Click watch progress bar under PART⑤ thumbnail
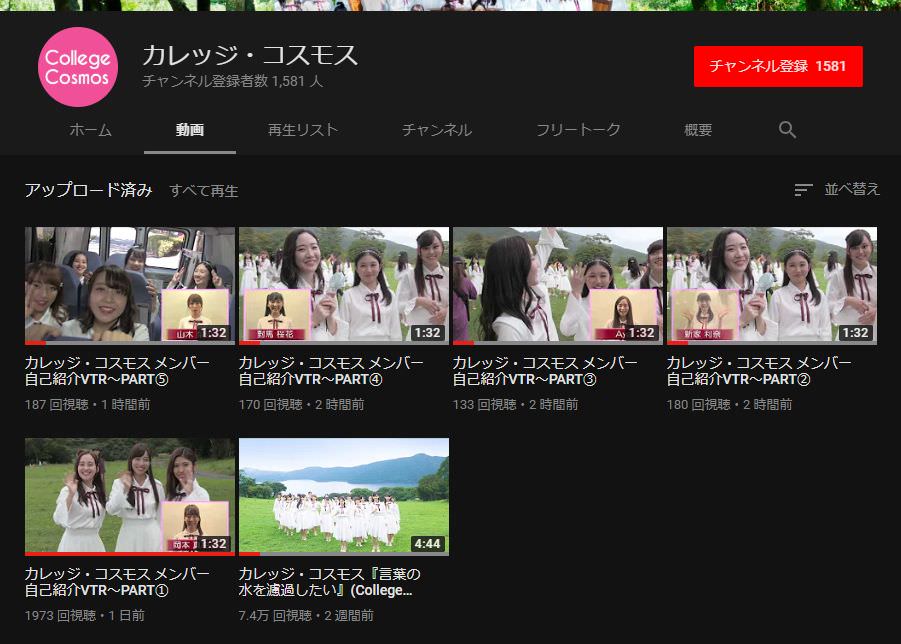 [x=130, y=343]
